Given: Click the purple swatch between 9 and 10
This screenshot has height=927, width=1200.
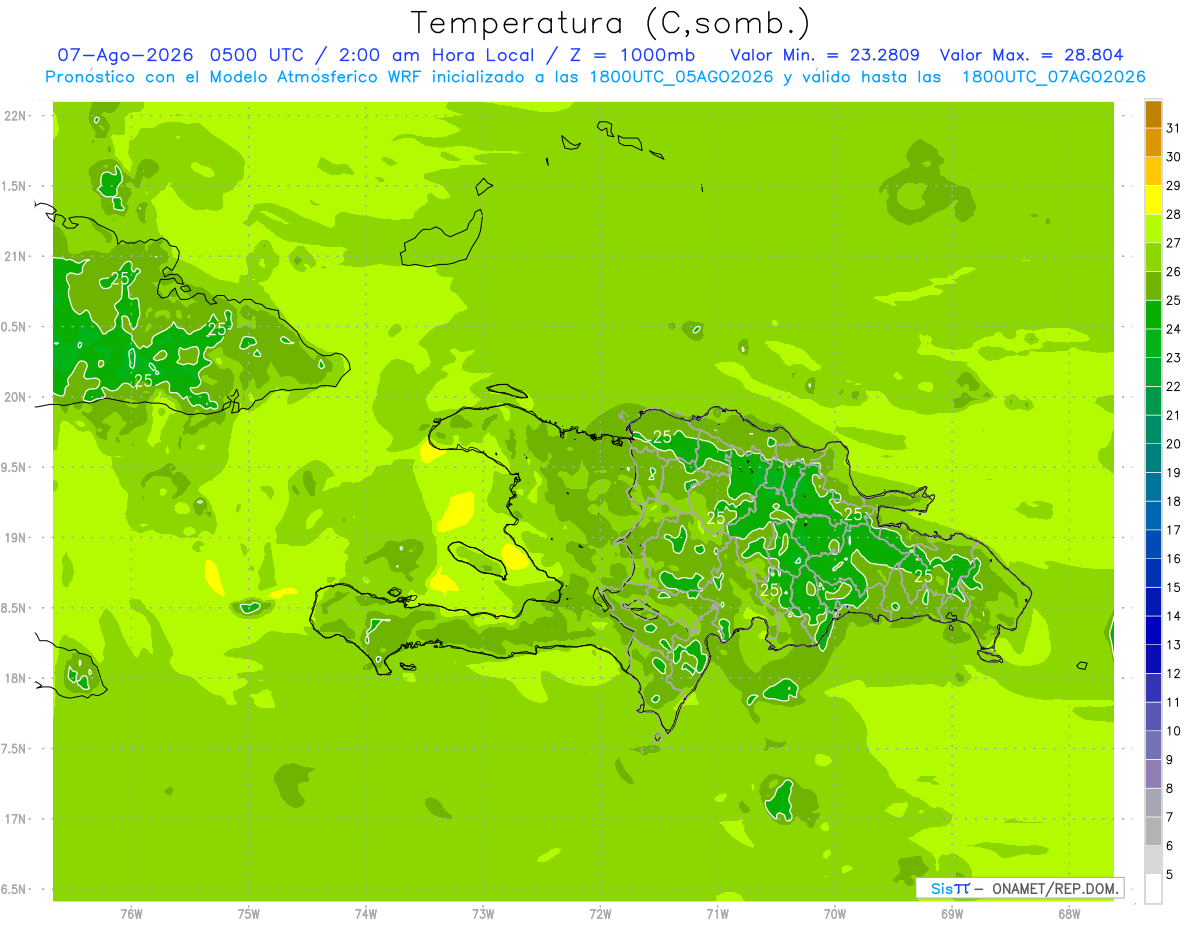Looking at the screenshot, I should click(x=1153, y=745).
